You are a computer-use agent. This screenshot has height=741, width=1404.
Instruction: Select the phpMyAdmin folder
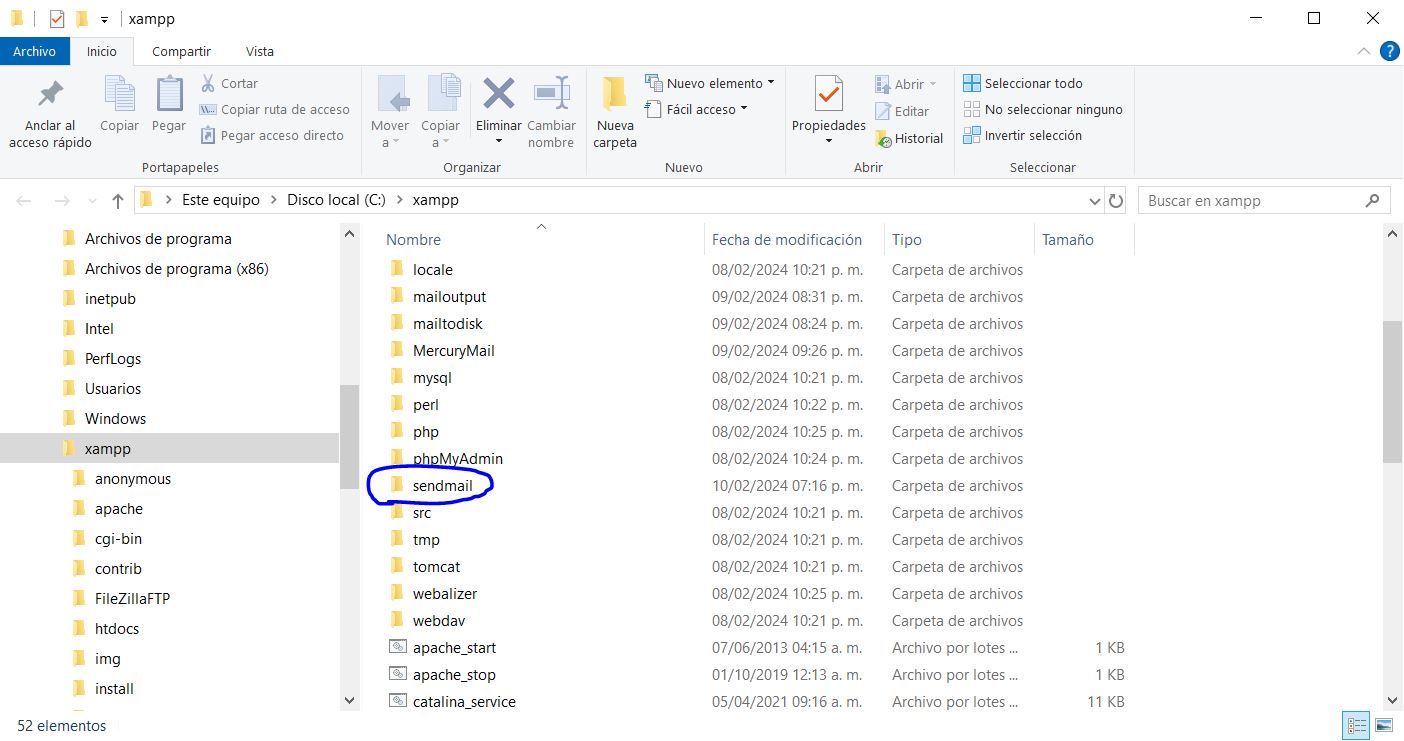click(x=457, y=459)
